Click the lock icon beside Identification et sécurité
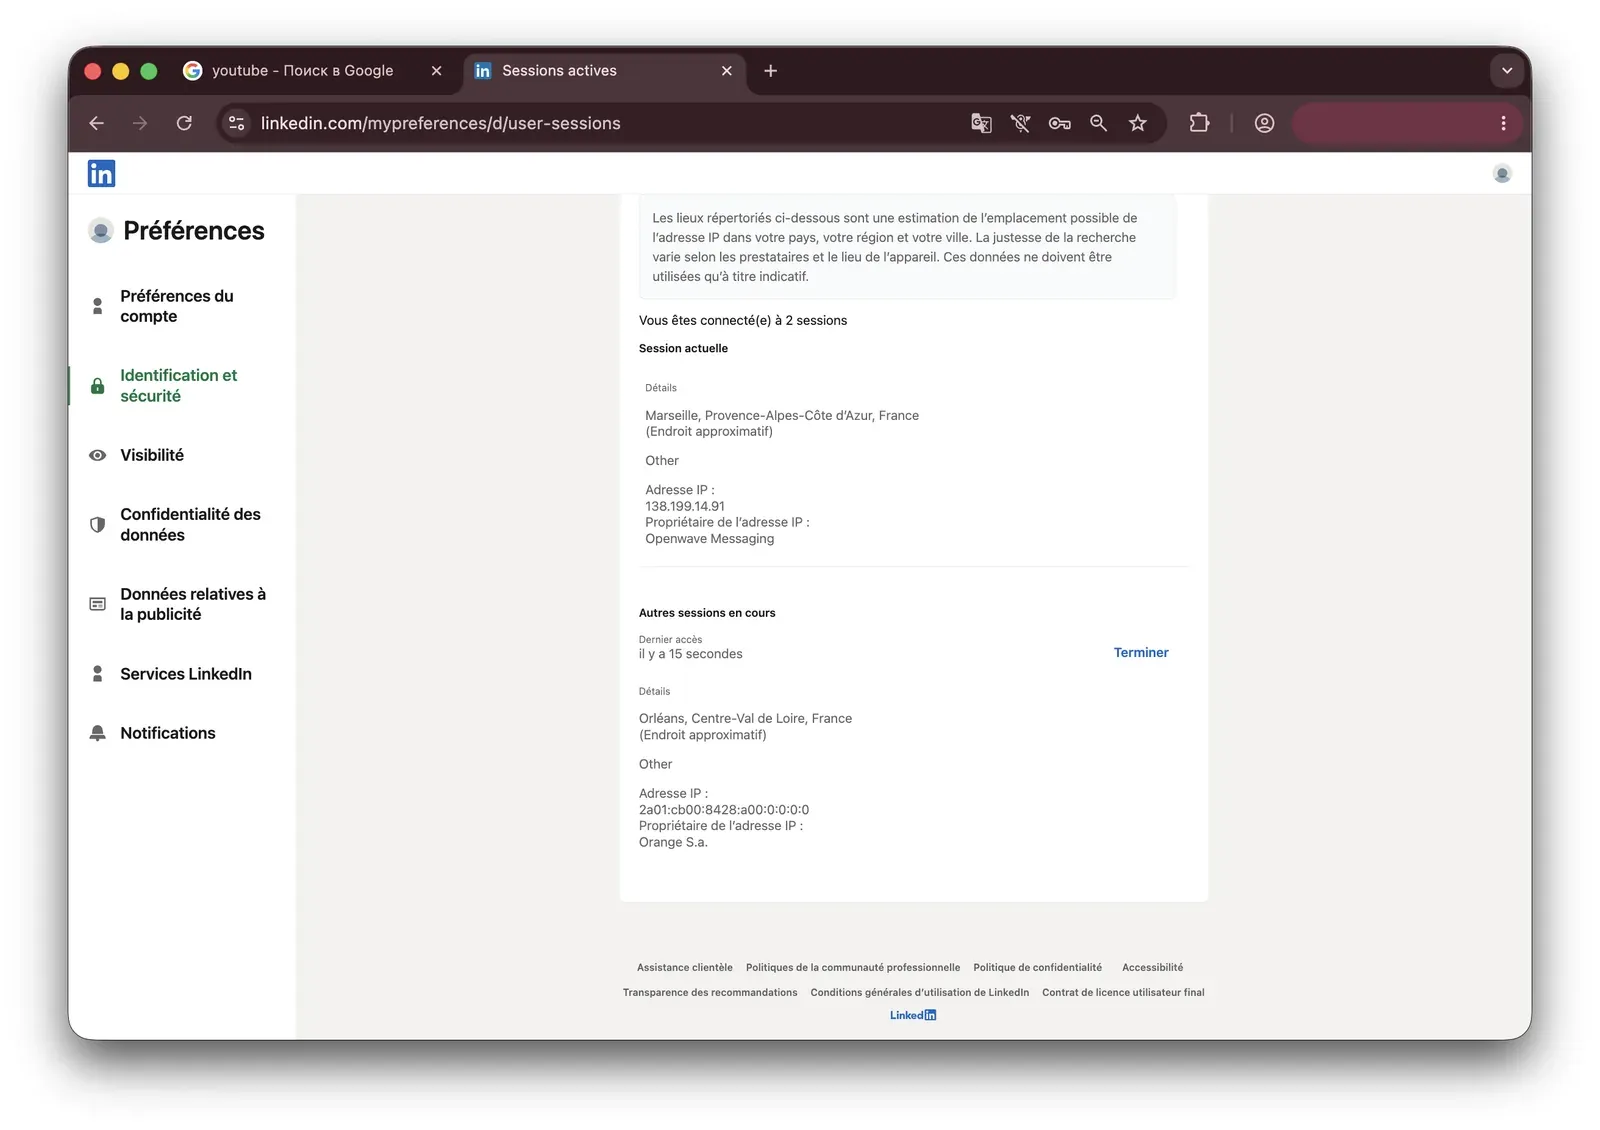This screenshot has height=1130, width=1600. [97, 386]
